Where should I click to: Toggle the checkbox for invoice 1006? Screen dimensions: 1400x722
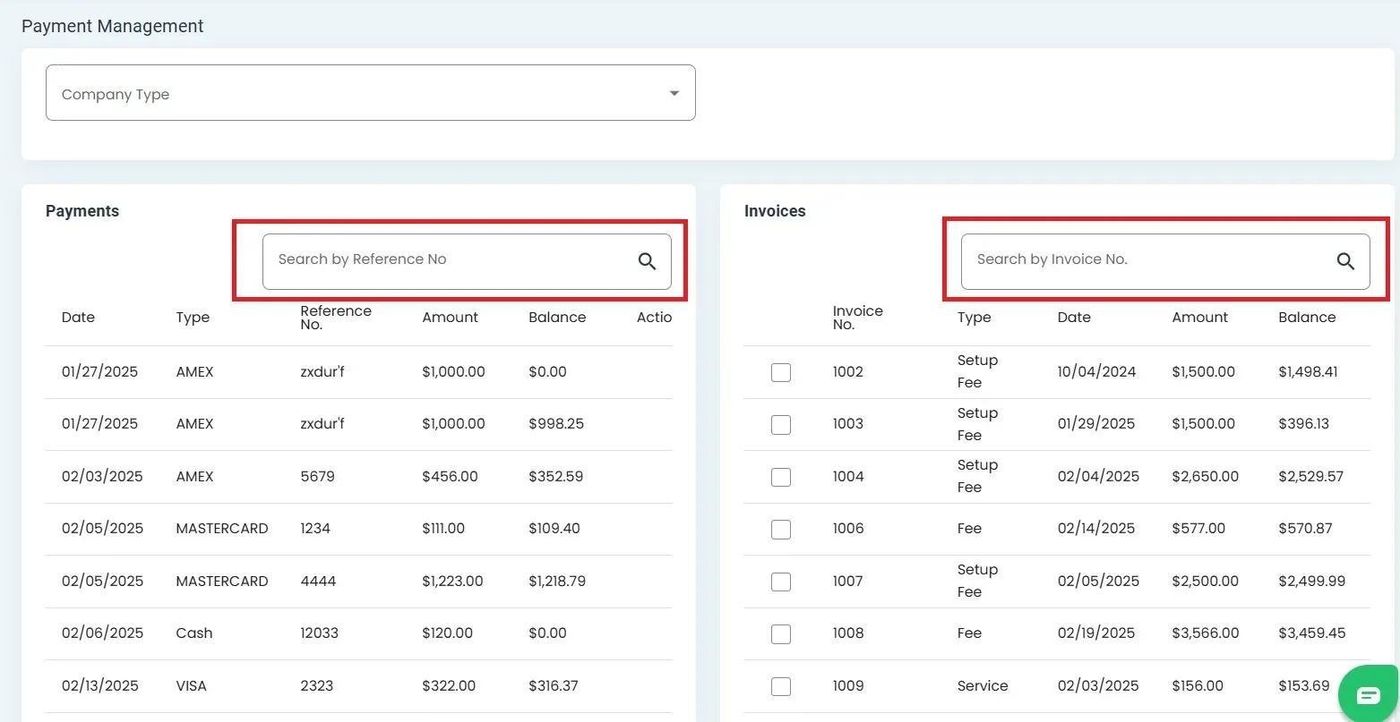point(781,529)
